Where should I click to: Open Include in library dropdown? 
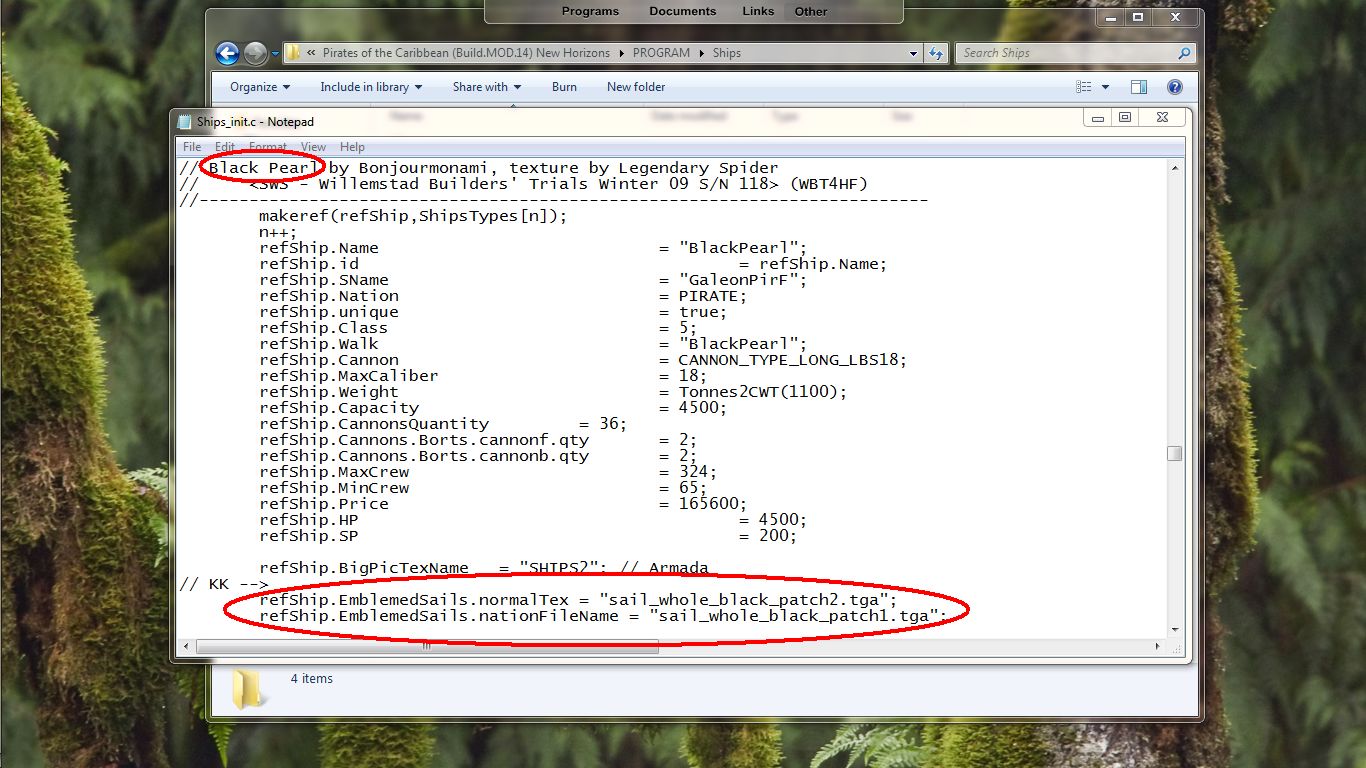pyautogui.click(x=371, y=87)
